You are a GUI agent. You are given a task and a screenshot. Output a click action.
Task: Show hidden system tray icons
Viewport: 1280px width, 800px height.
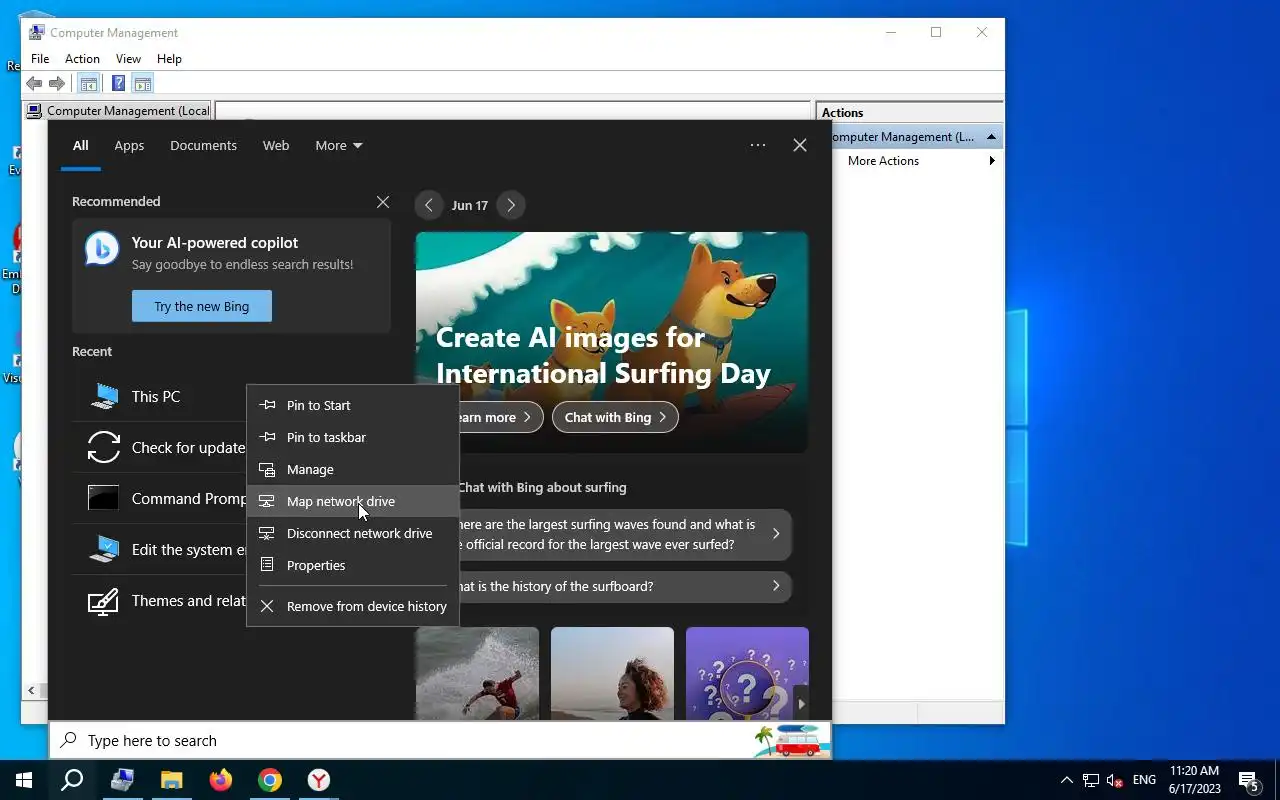coord(1066,780)
